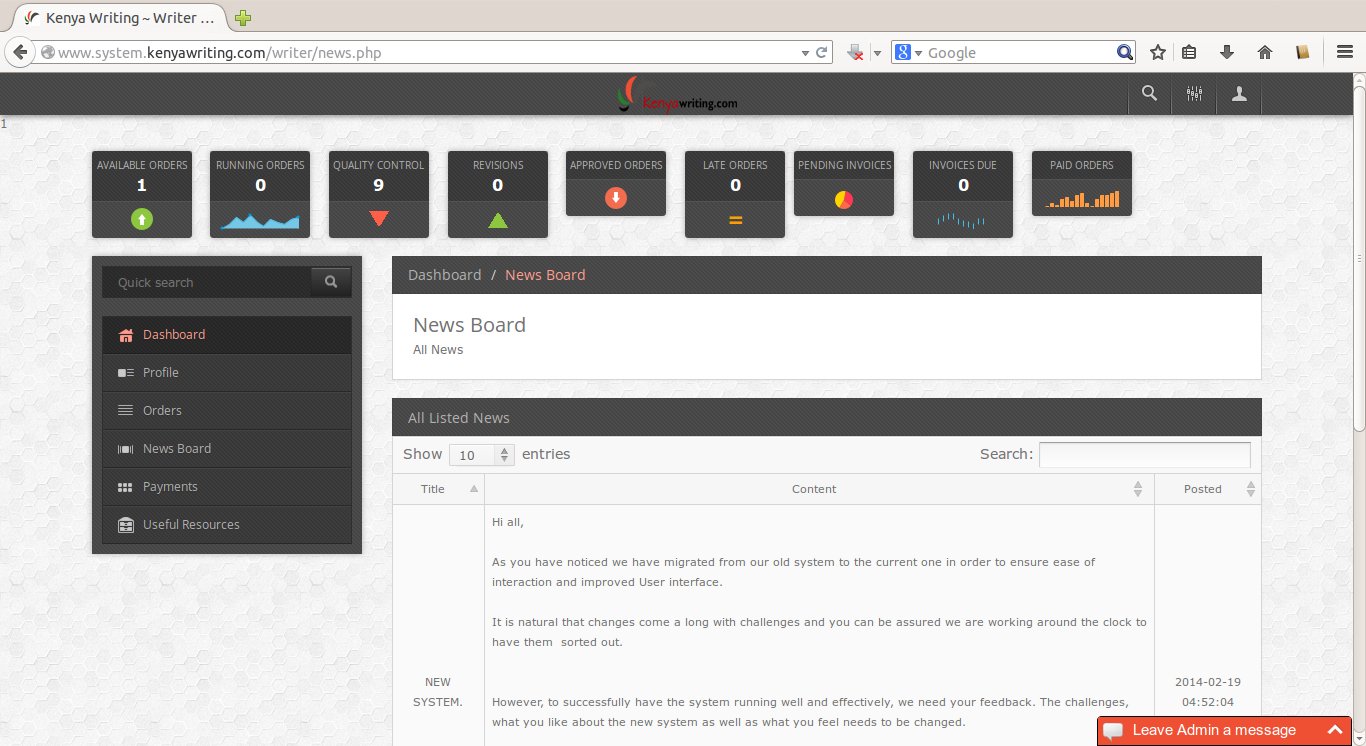This screenshot has width=1366, height=746.
Task: Click the red triangle under Quality Control
Action: point(379,218)
